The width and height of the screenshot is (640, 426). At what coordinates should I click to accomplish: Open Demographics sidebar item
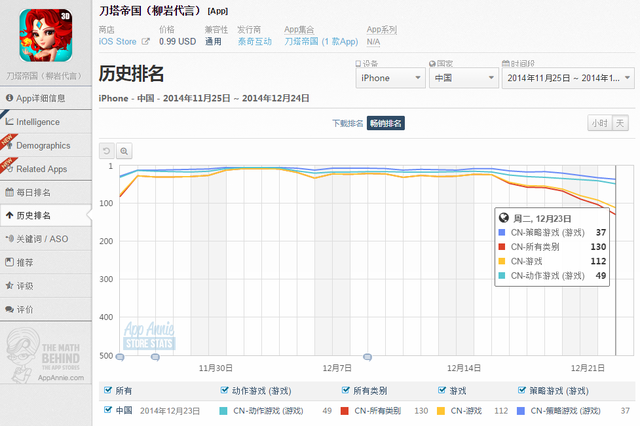tap(46, 145)
